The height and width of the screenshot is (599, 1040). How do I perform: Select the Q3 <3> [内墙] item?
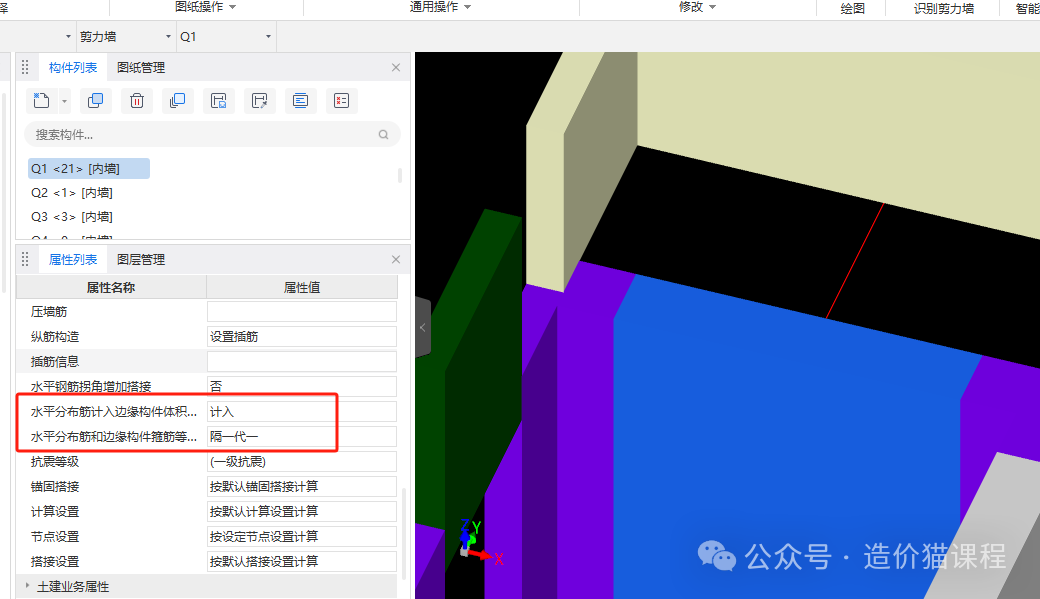pos(72,216)
